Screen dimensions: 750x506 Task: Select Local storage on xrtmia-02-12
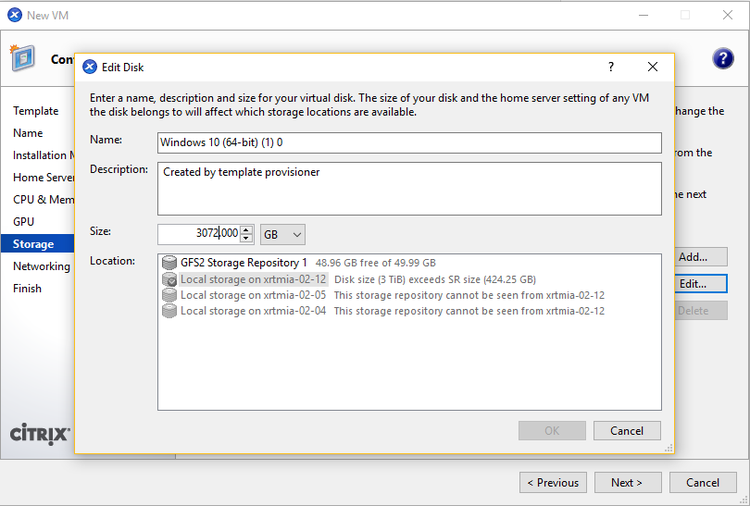point(253,279)
